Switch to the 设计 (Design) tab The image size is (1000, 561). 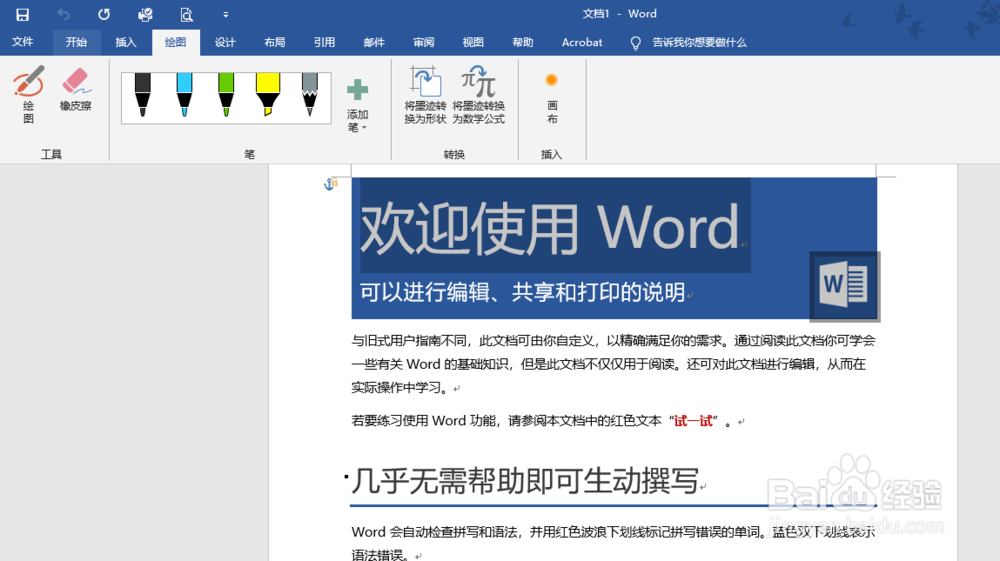click(225, 42)
